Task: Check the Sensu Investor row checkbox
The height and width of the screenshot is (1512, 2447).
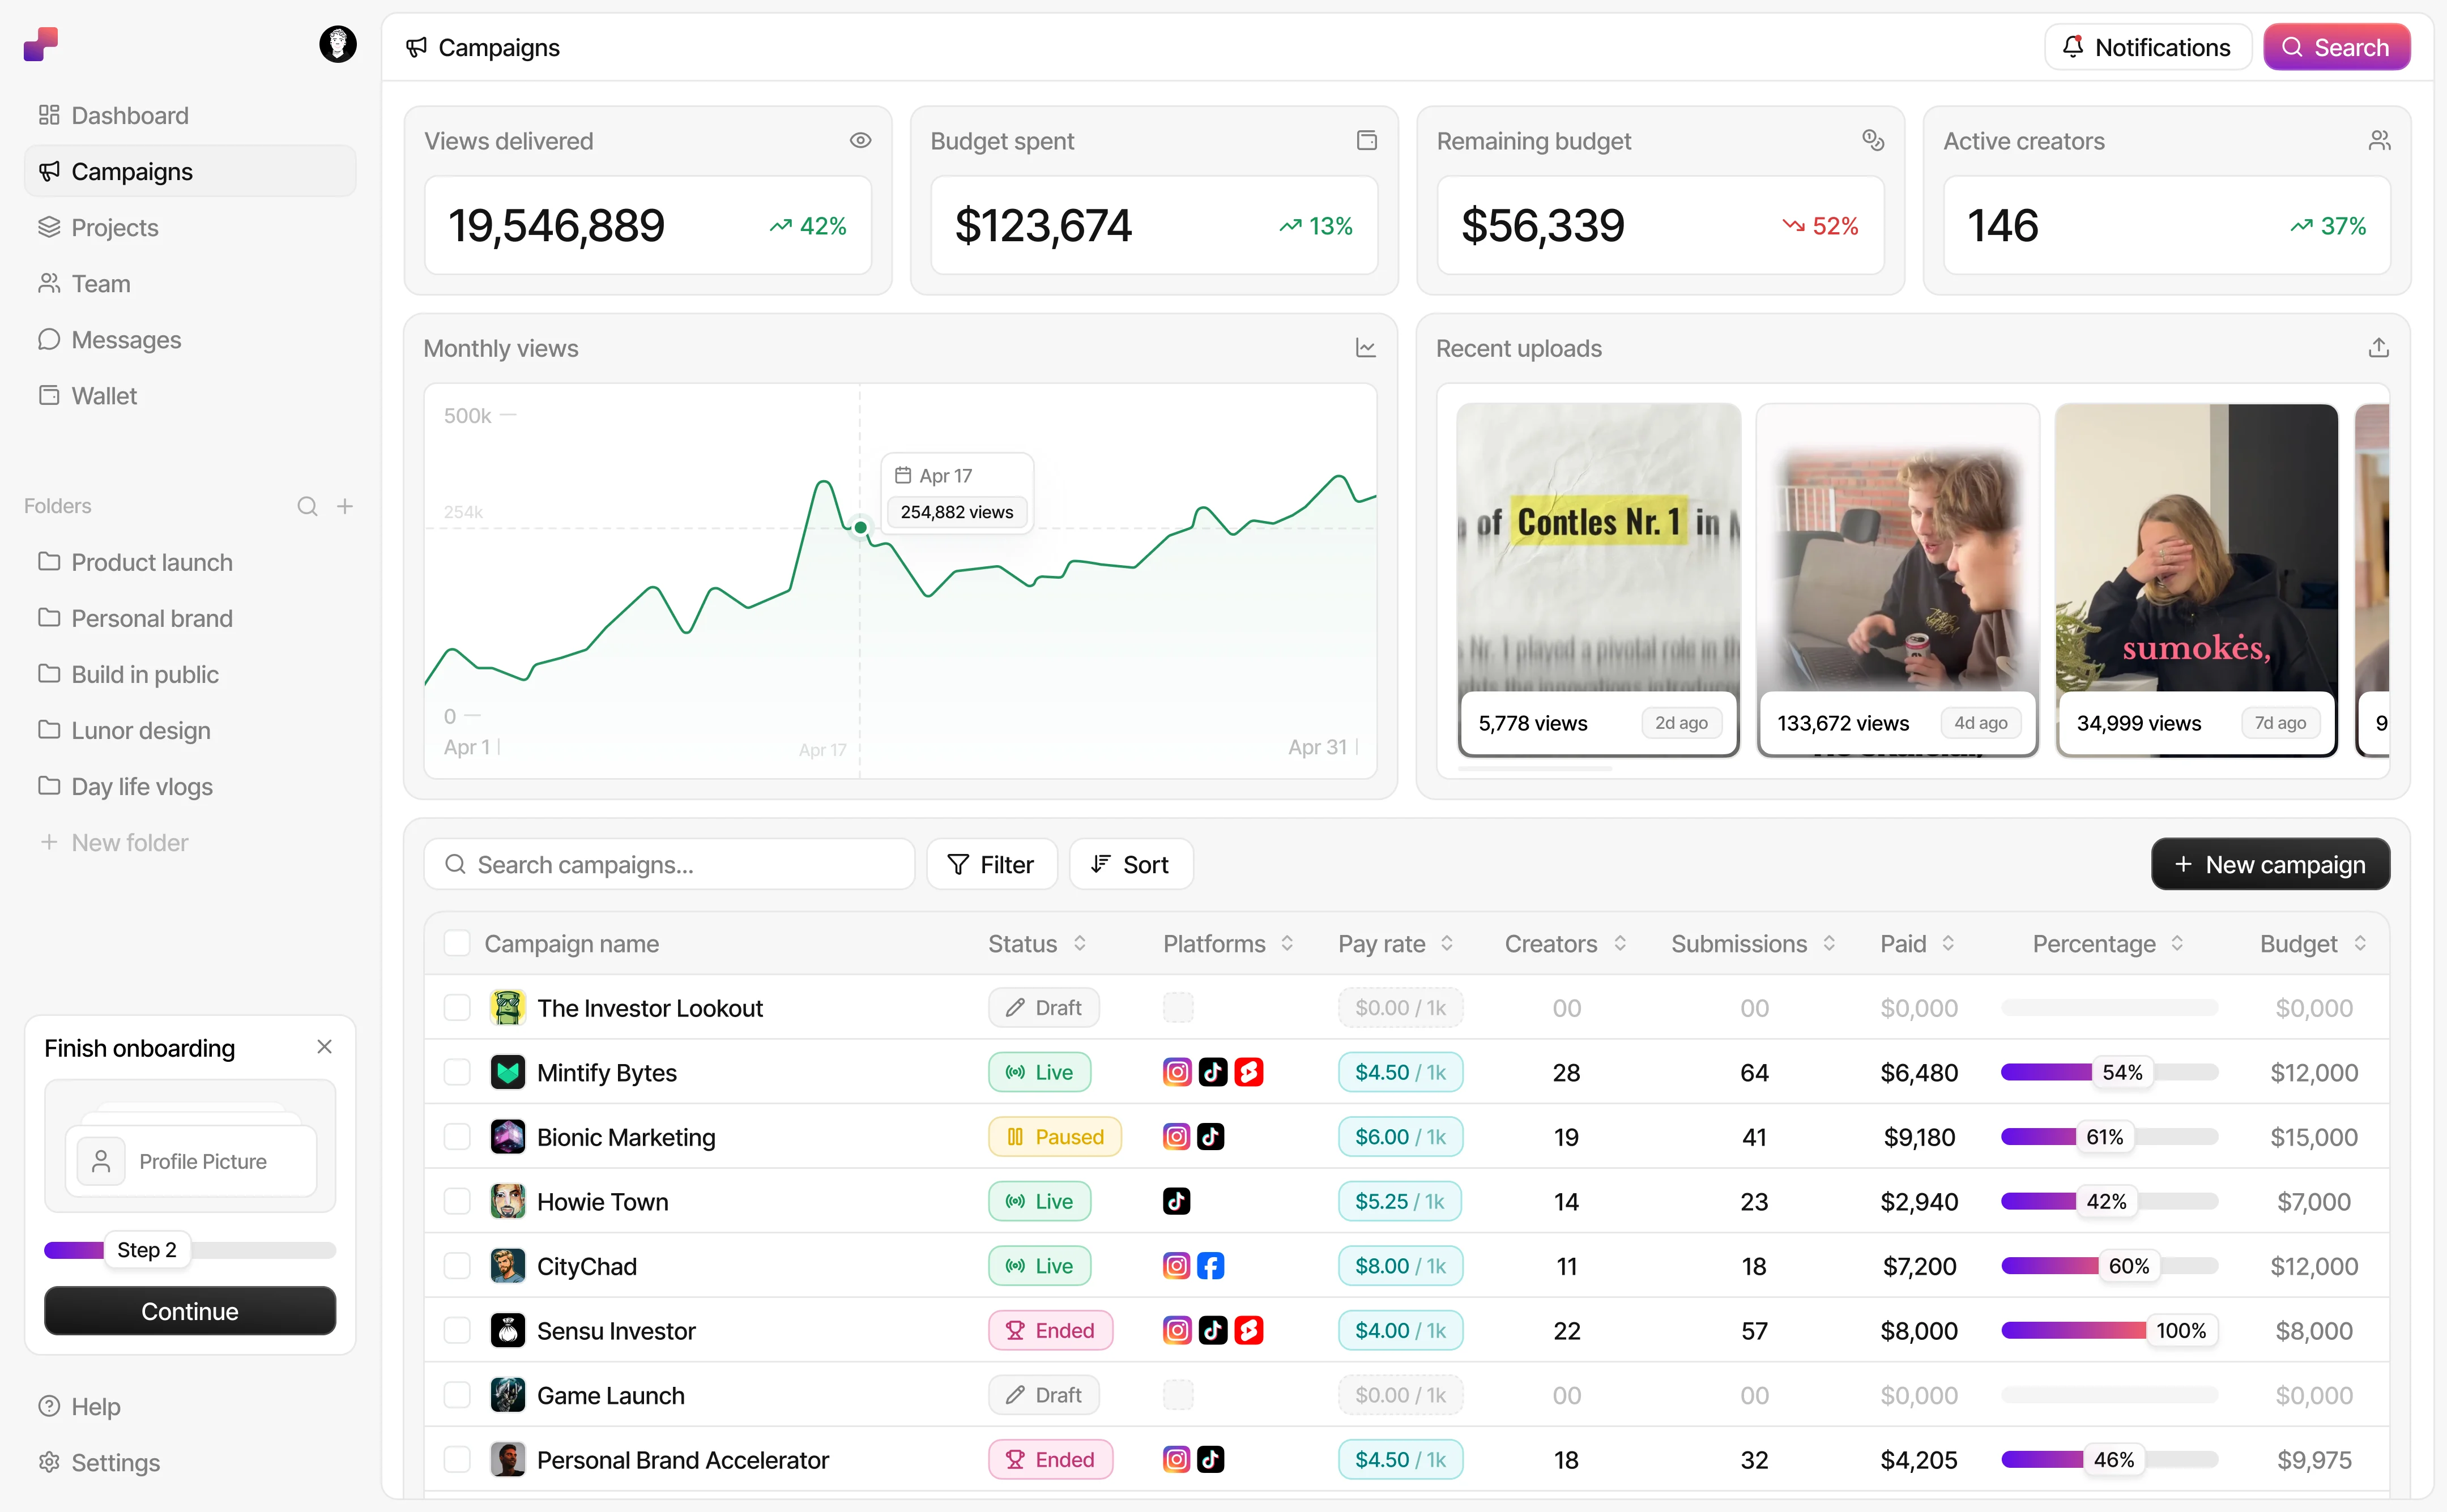Action: pos(457,1330)
